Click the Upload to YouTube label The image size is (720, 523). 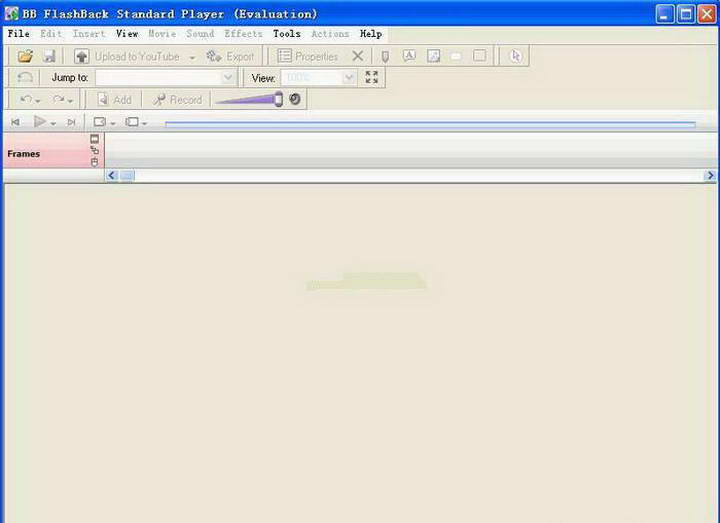137,56
